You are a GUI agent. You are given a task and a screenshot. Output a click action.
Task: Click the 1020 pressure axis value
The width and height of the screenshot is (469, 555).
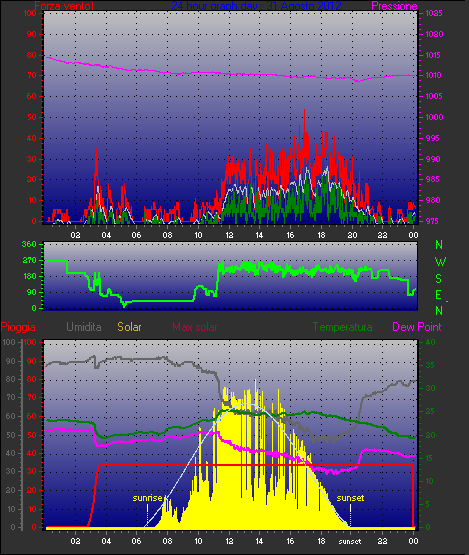pyautogui.click(x=434, y=34)
